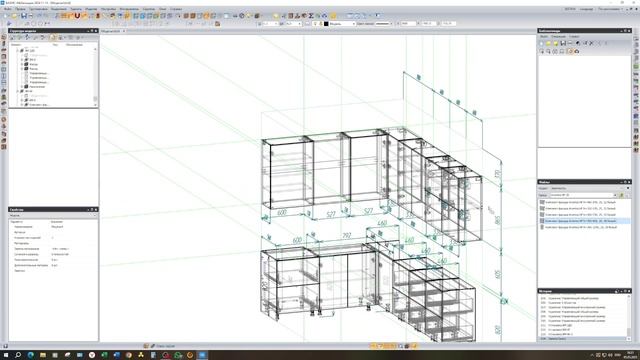640x360 pixels.
Task: Click the pencil layer icon in status bar
Action: (153, 346)
